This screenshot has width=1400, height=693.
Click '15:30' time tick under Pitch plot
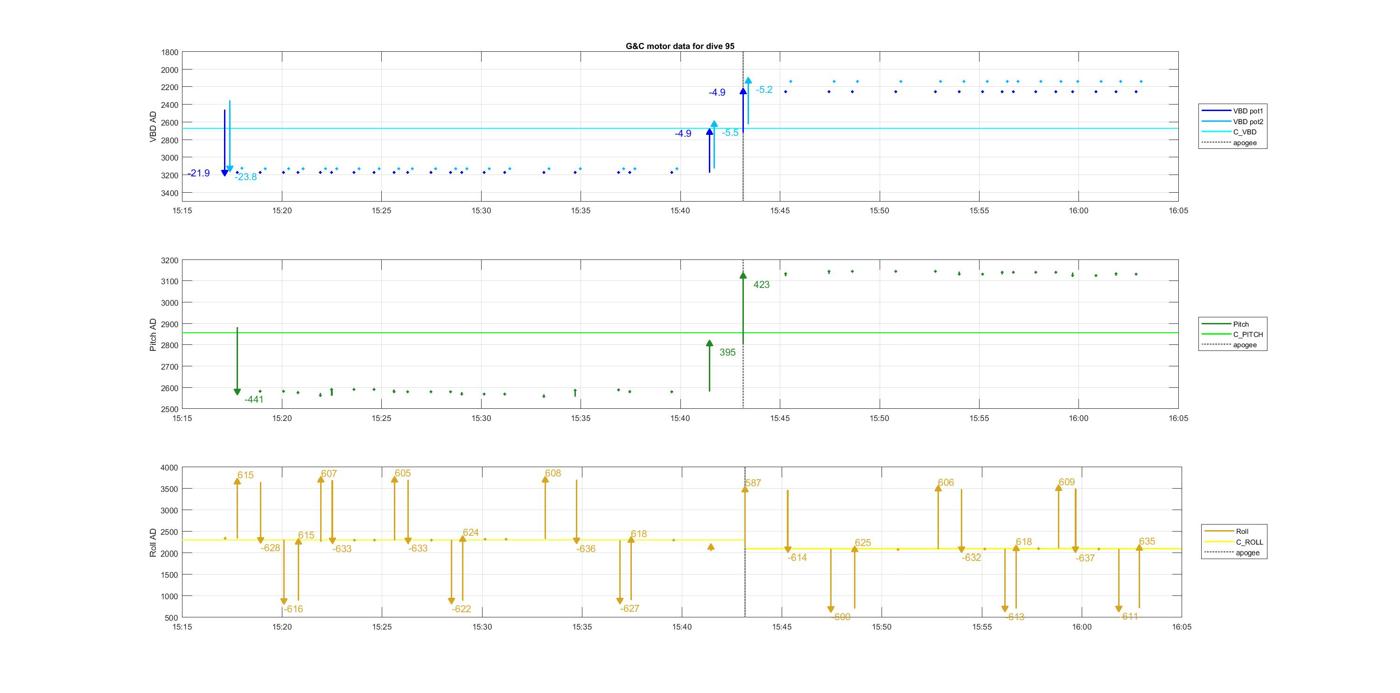point(481,419)
